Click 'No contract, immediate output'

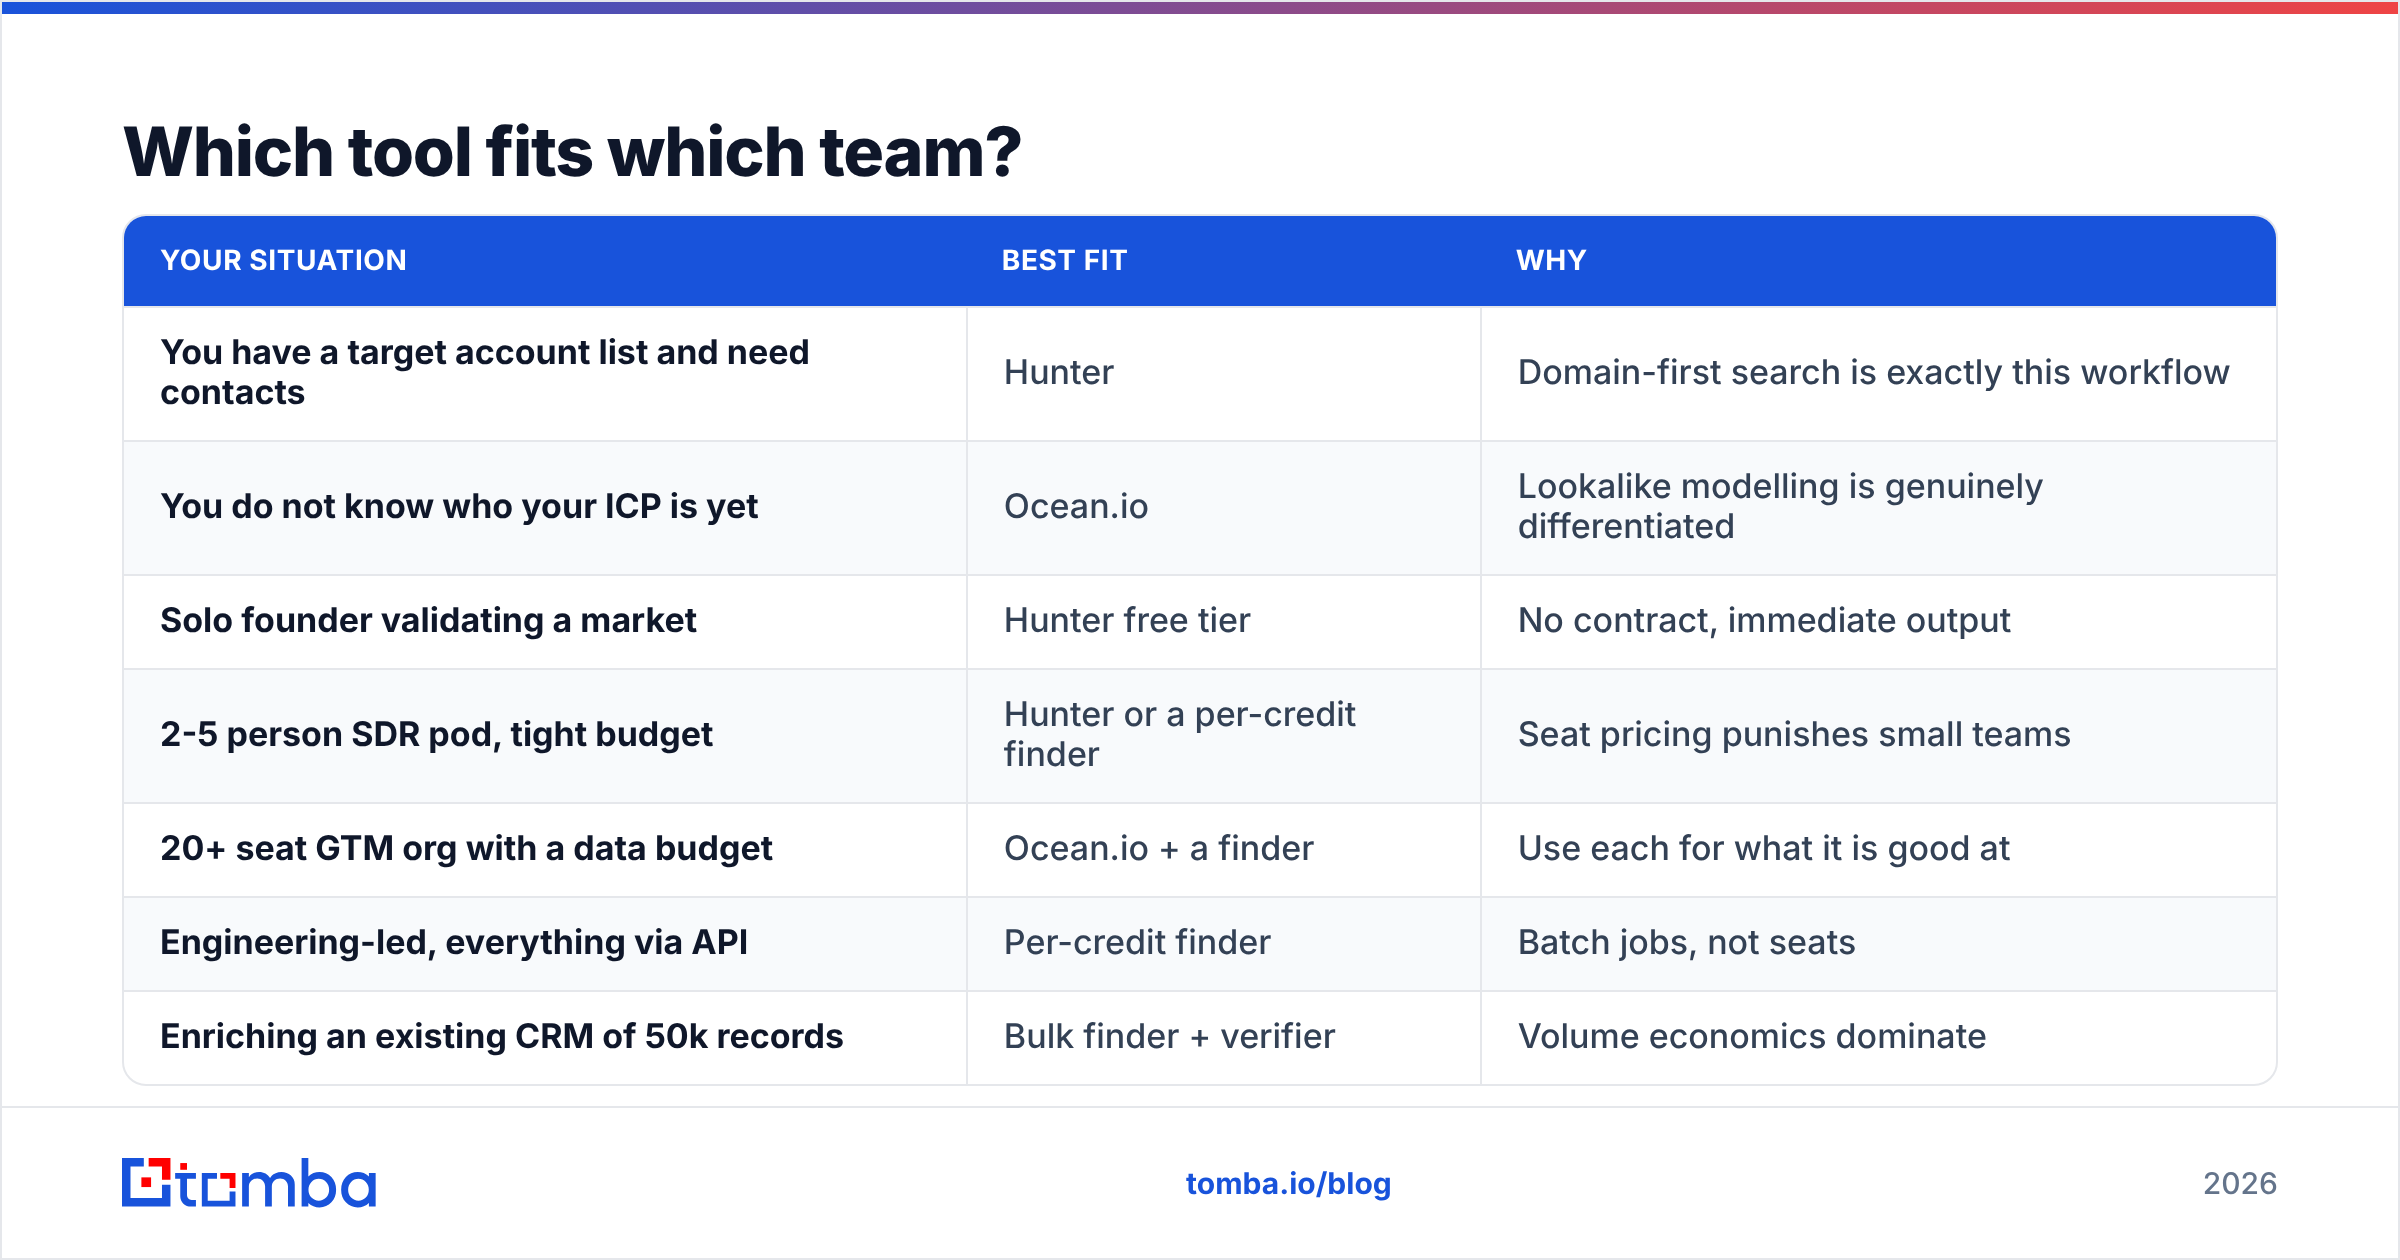tap(1764, 620)
